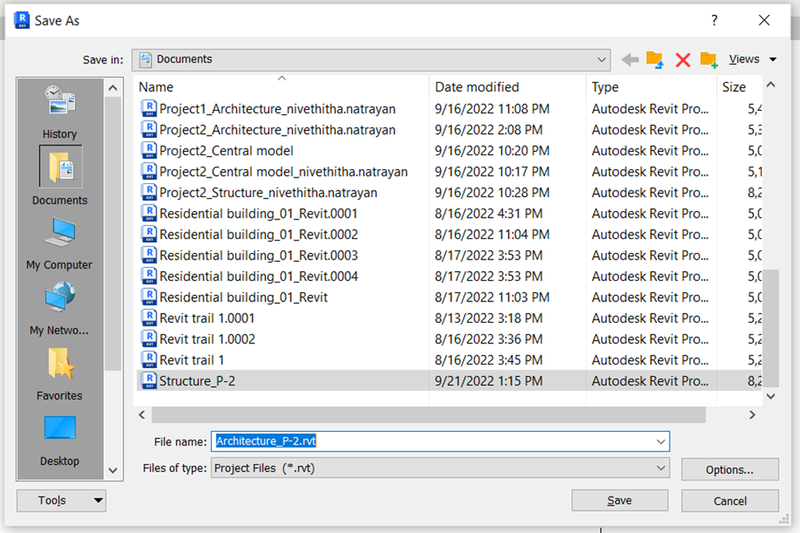
Task: Select Residential building_01_Revit.0002 file
Action: (x=259, y=234)
